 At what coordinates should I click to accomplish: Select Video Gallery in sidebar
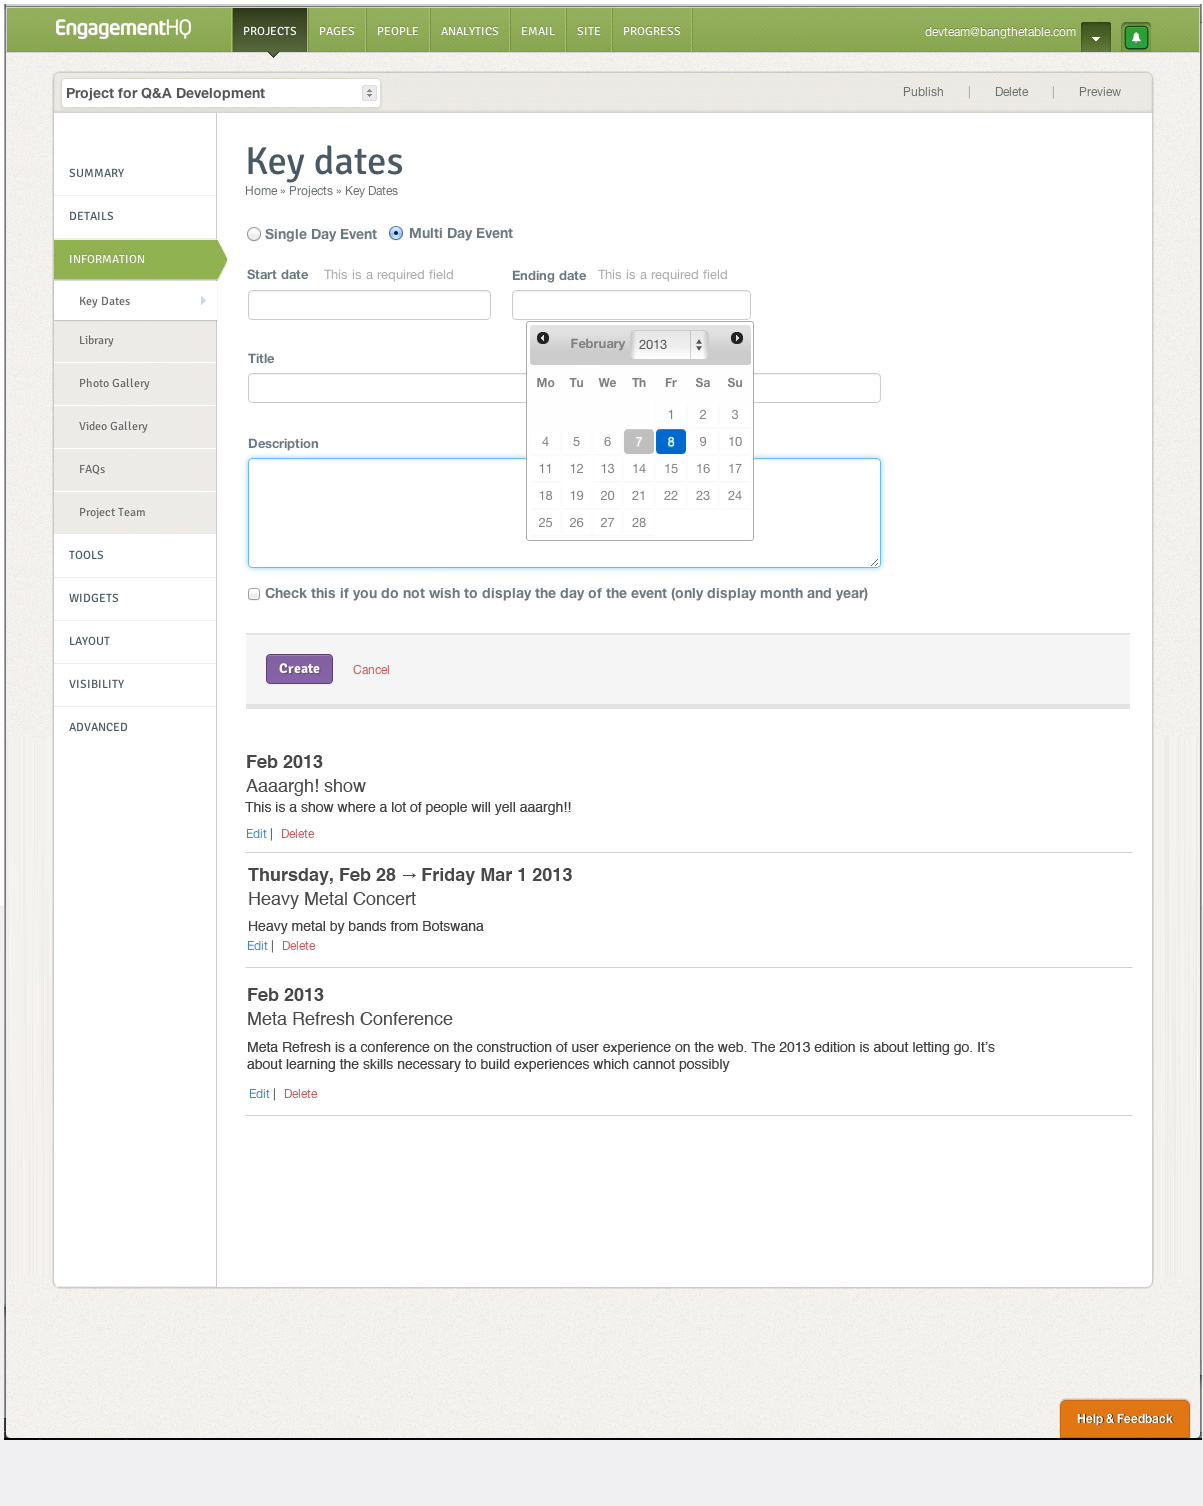(x=135, y=427)
